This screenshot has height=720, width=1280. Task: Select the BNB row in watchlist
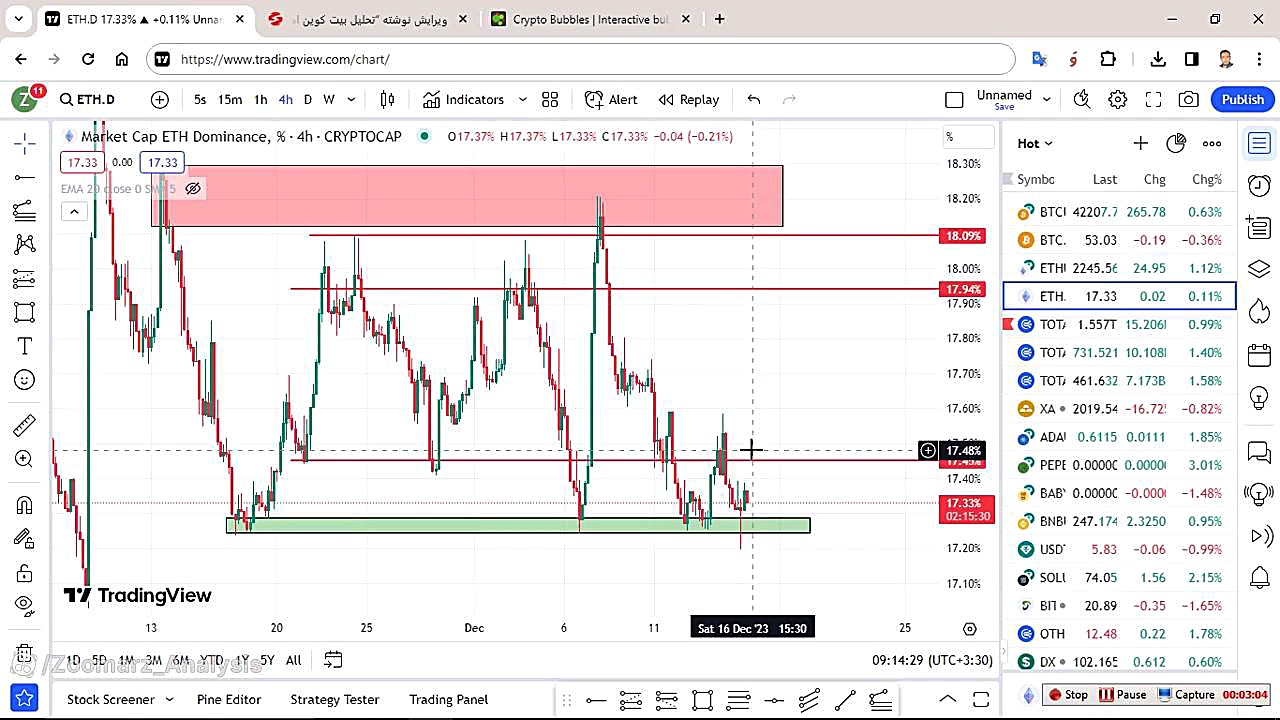1119,521
